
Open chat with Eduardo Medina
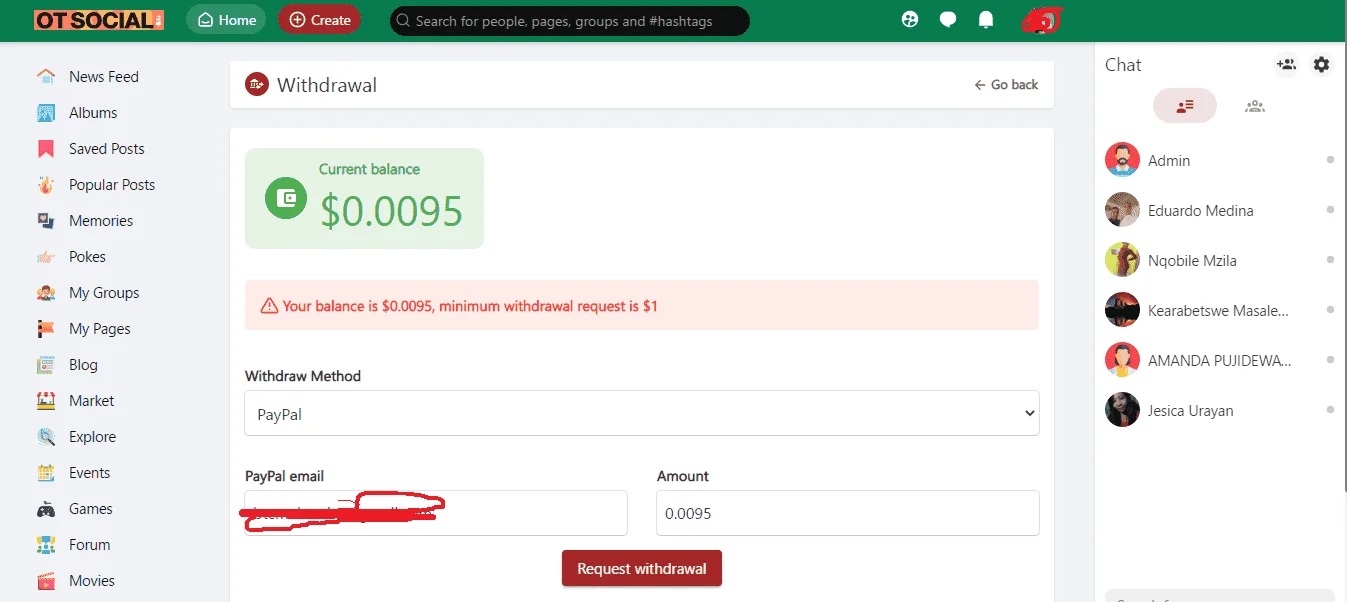[1220, 210]
